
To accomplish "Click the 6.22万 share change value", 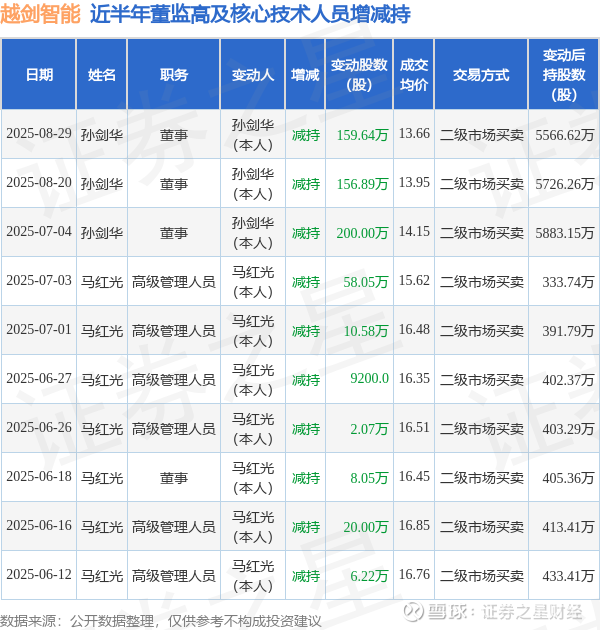I will [369, 576].
